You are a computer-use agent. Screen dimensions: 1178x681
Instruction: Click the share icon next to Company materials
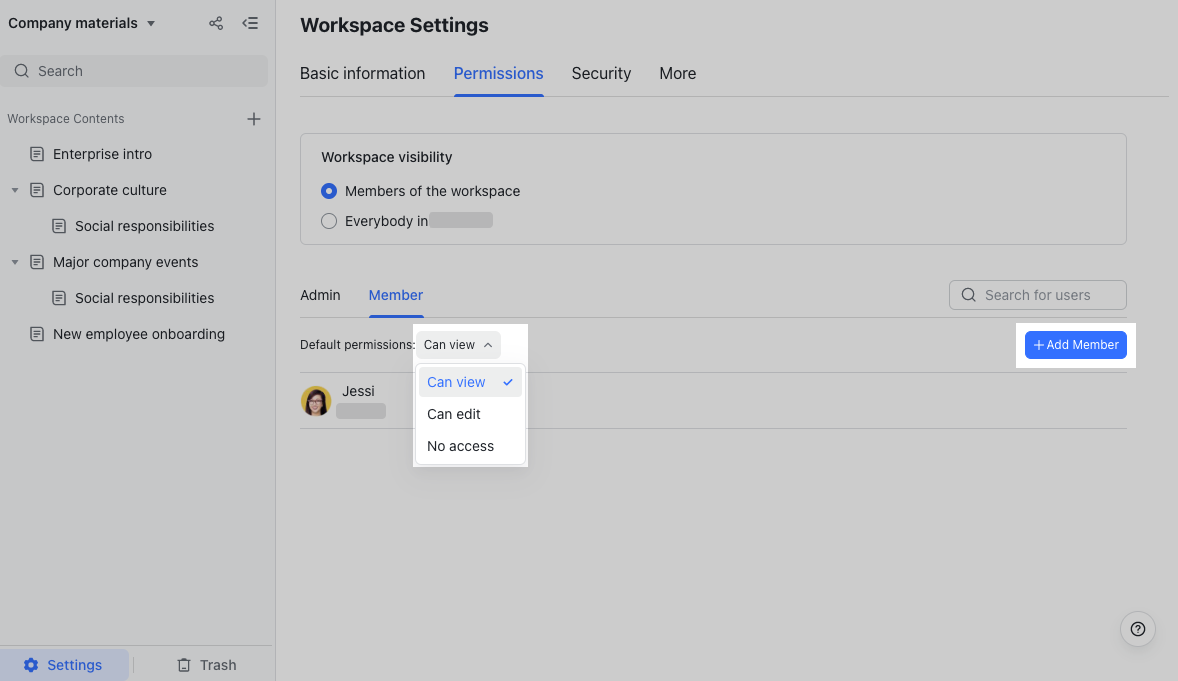point(215,22)
